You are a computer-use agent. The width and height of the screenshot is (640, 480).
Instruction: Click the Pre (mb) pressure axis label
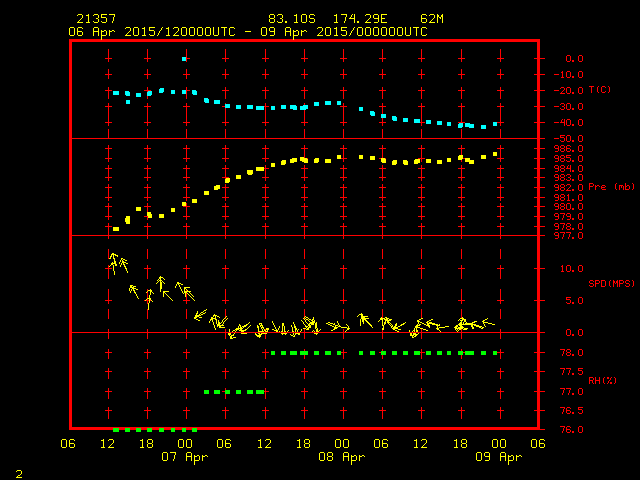(611, 187)
